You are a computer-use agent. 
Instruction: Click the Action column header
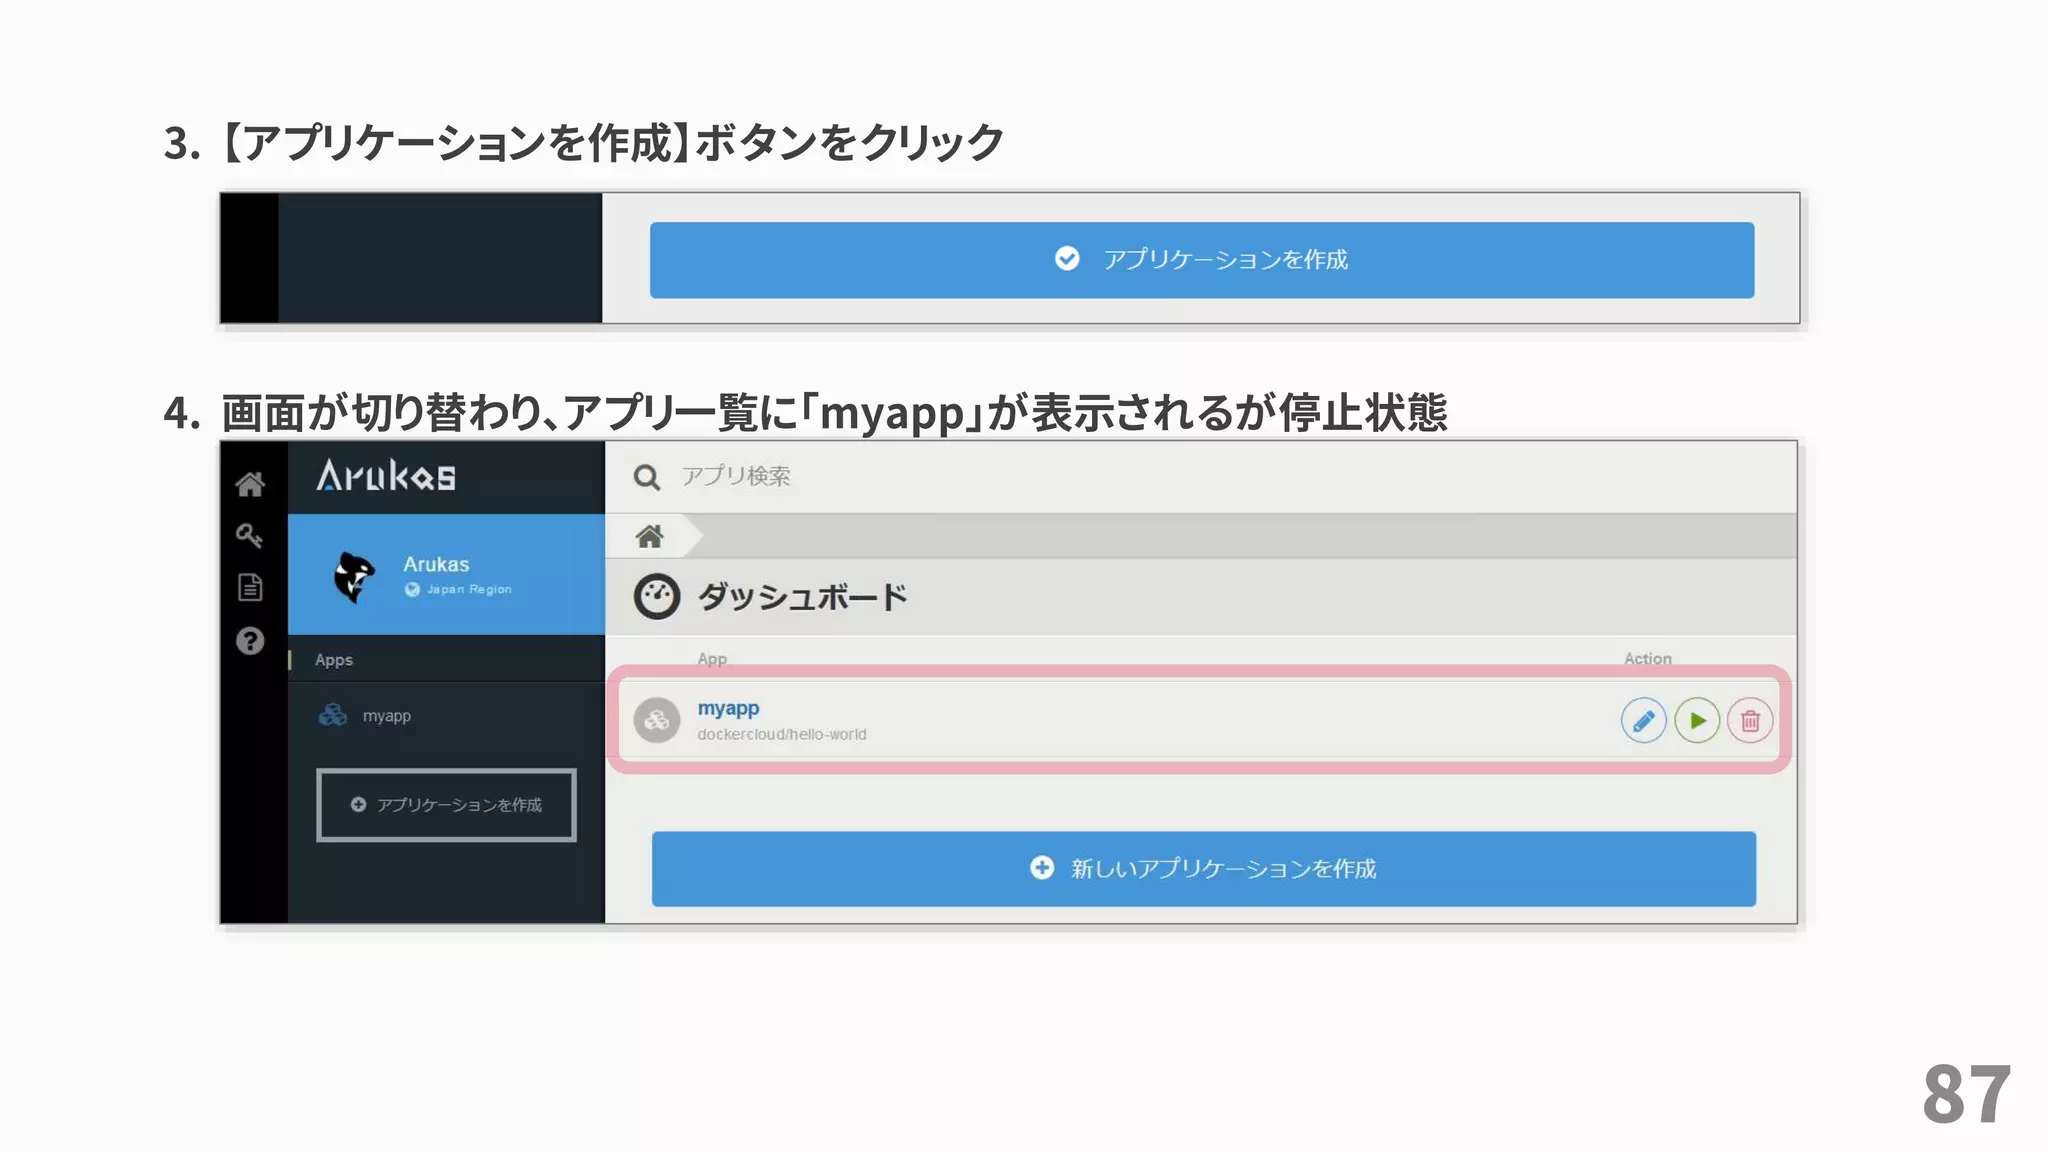[x=1648, y=659]
